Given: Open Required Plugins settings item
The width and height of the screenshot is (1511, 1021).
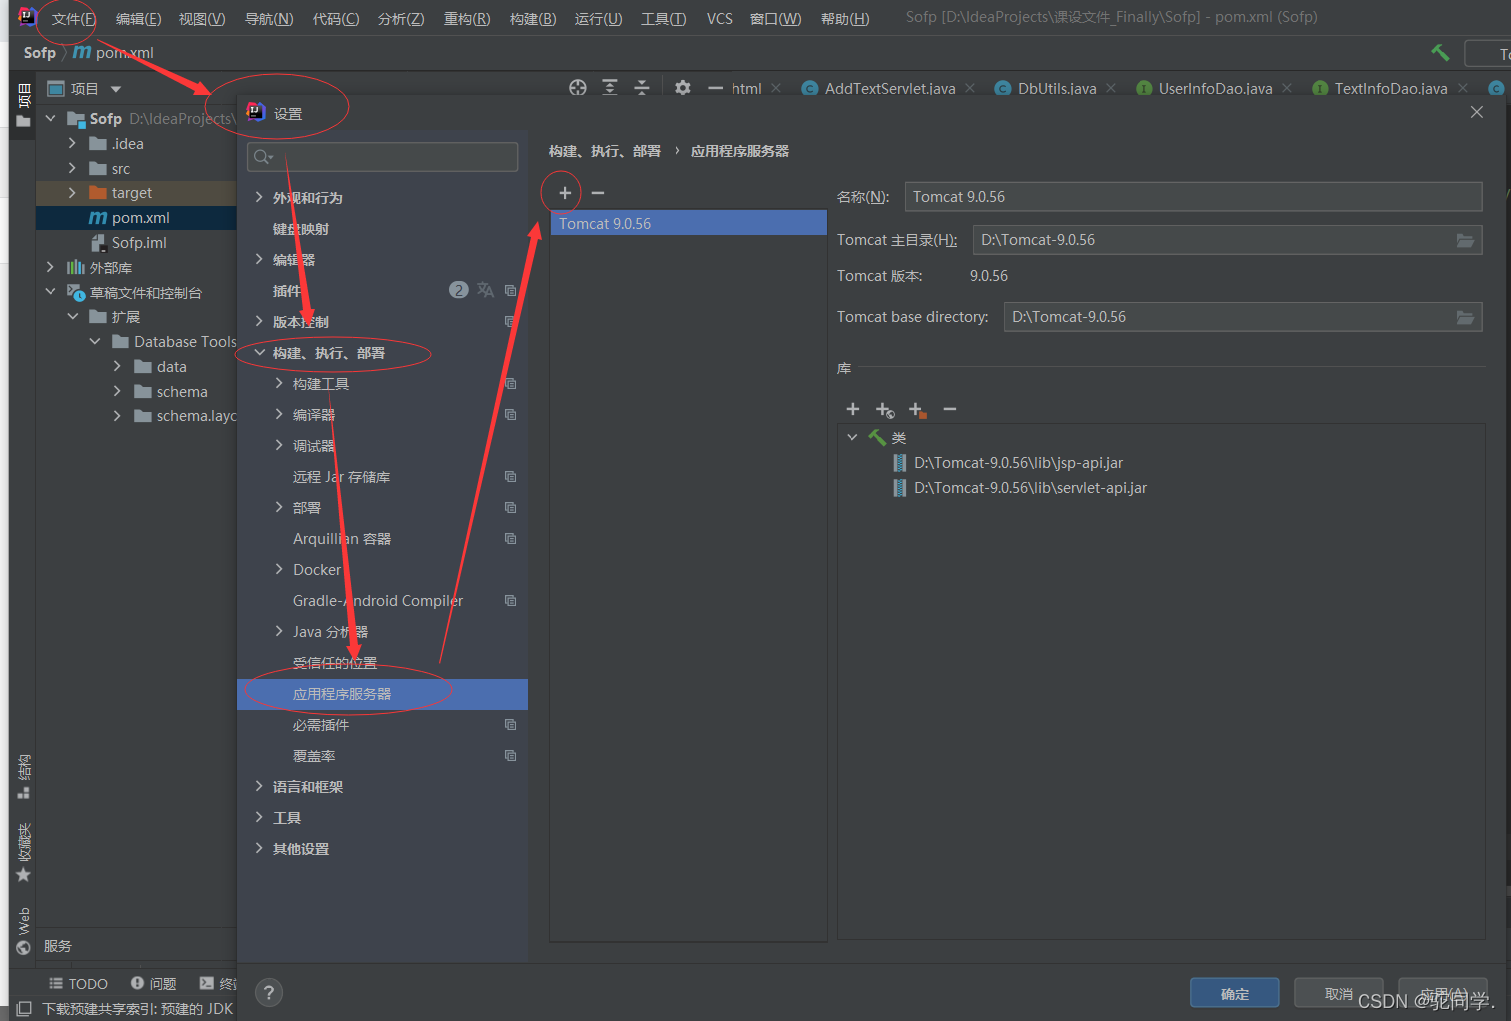Looking at the screenshot, I should [x=321, y=724].
